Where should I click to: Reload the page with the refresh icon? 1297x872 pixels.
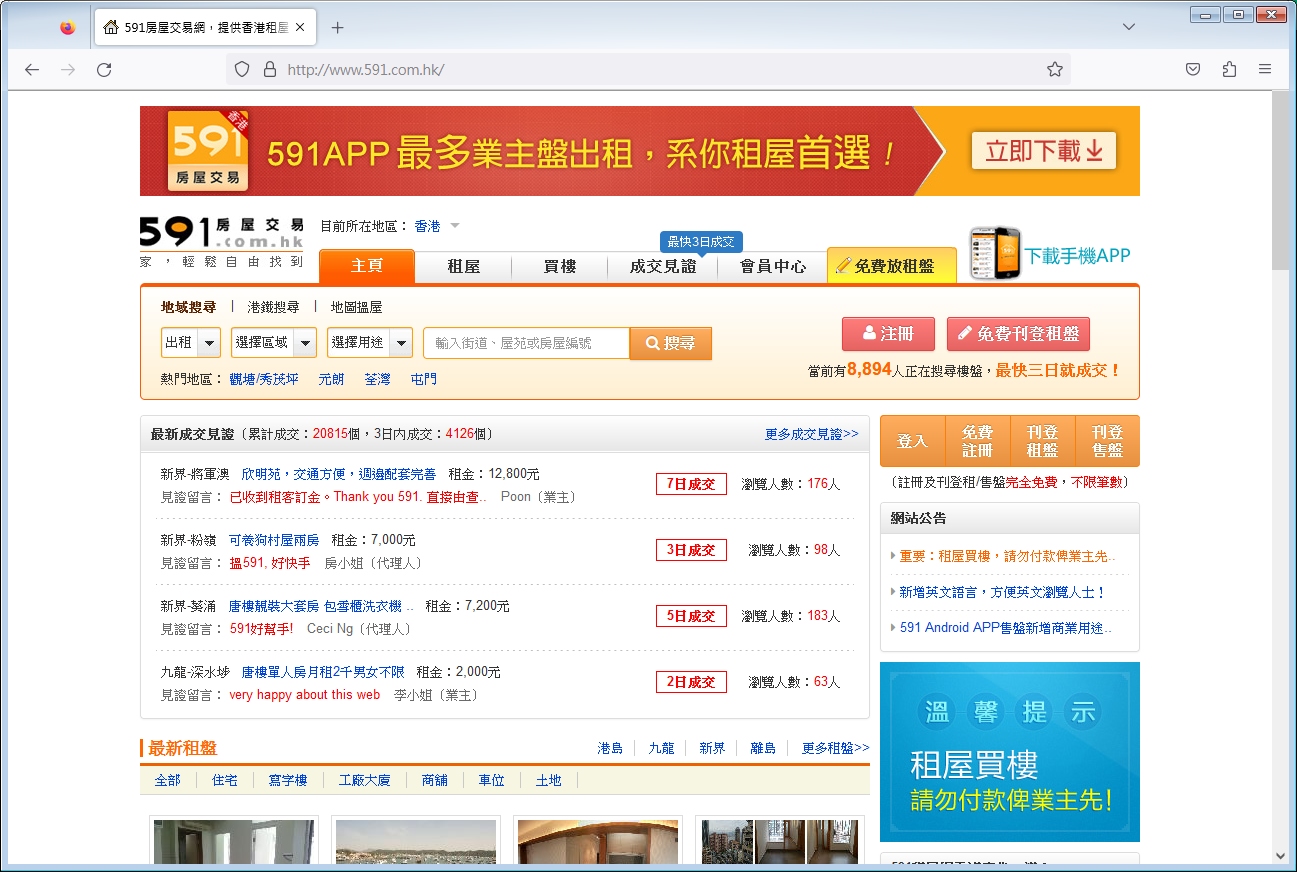pyautogui.click(x=104, y=69)
